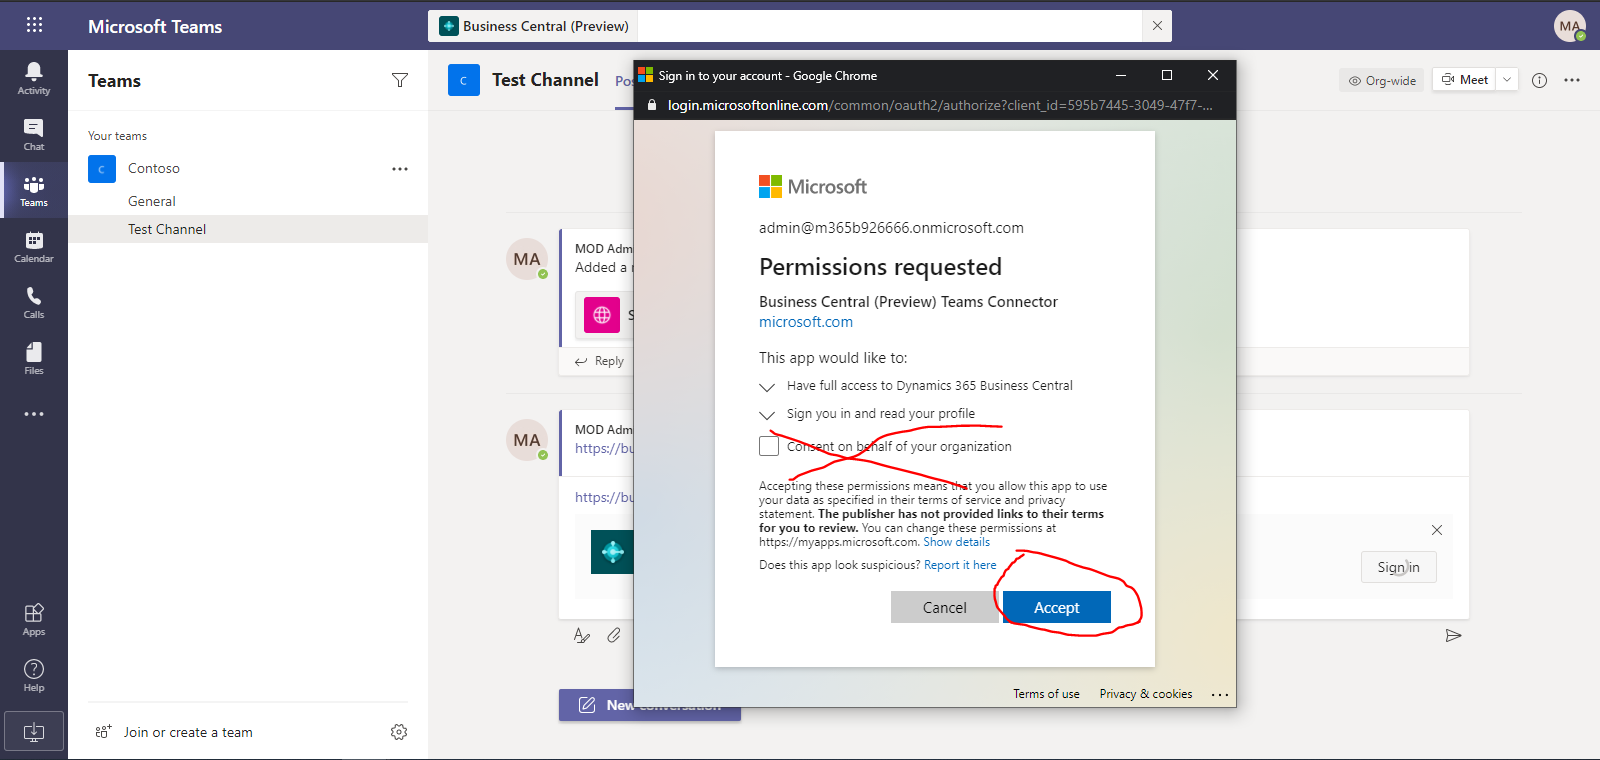The image size is (1600, 760).
Task: Check Consent on behalf of your organization
Action: pyautogui.click(x=769, y=446)
